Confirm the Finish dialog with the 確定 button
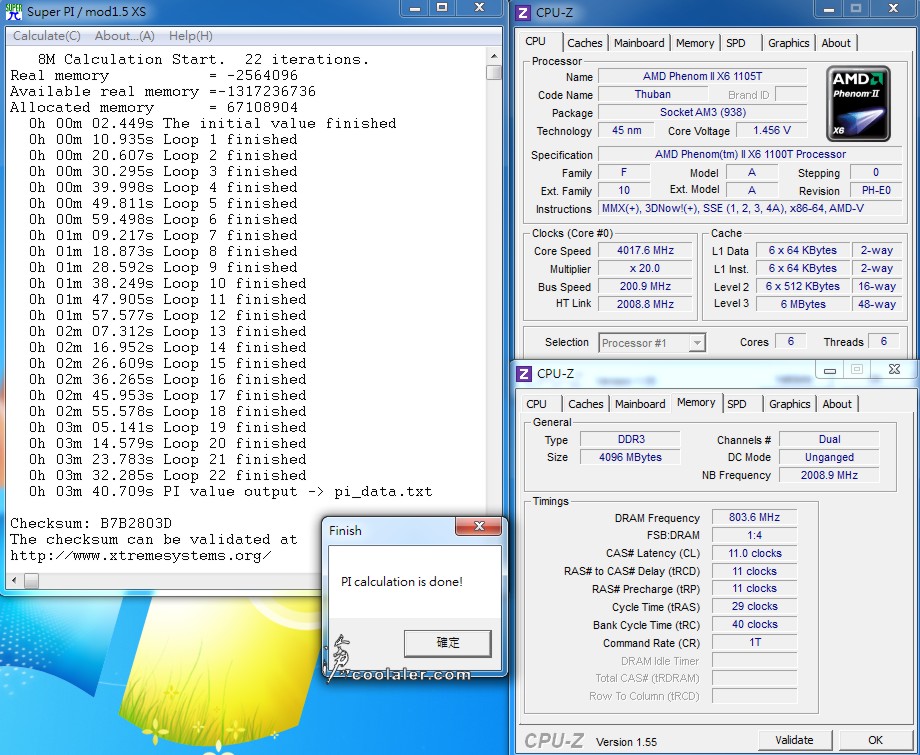This screenshot has width=920, height=755. [x=448, y=643]
